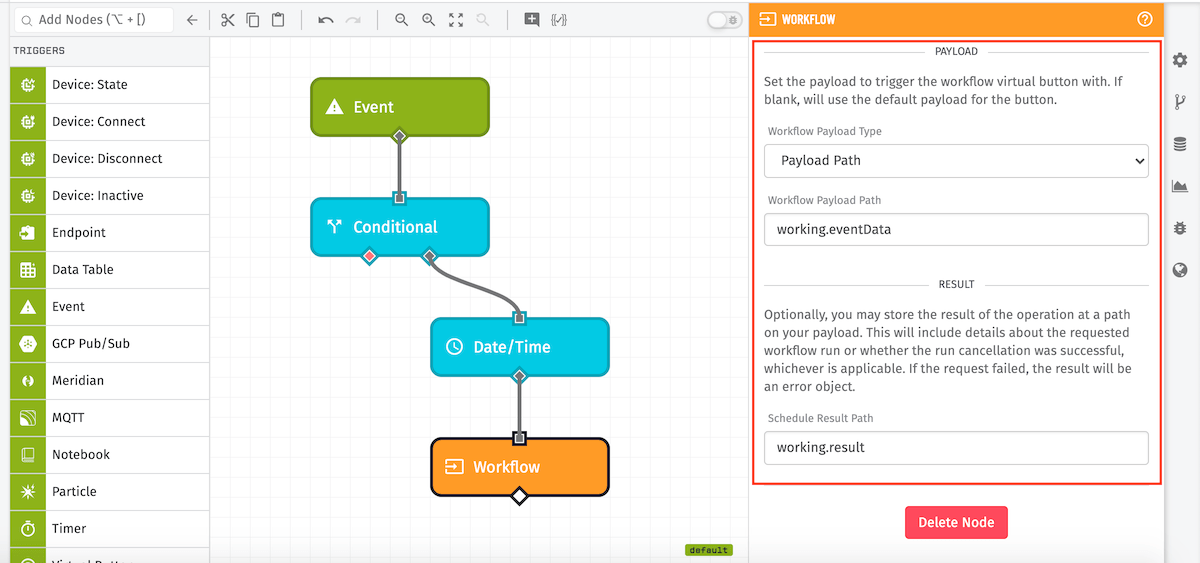Click the Date/Time node's output connector

519,376
